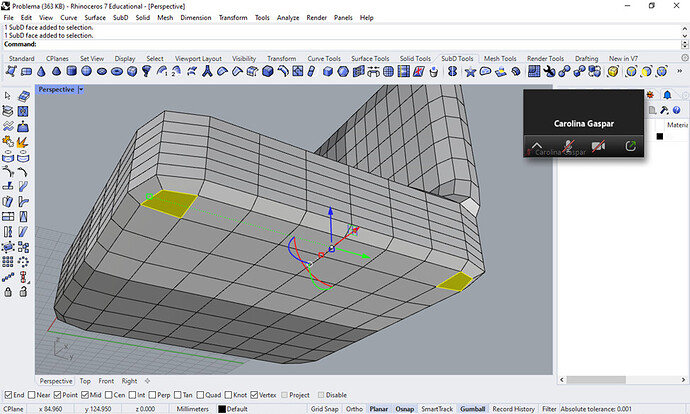The width and height of the screenshot is (690, 414).
Task: Open the Perspective viewport title dropdown arrow
Action: [x=81, y=90]
